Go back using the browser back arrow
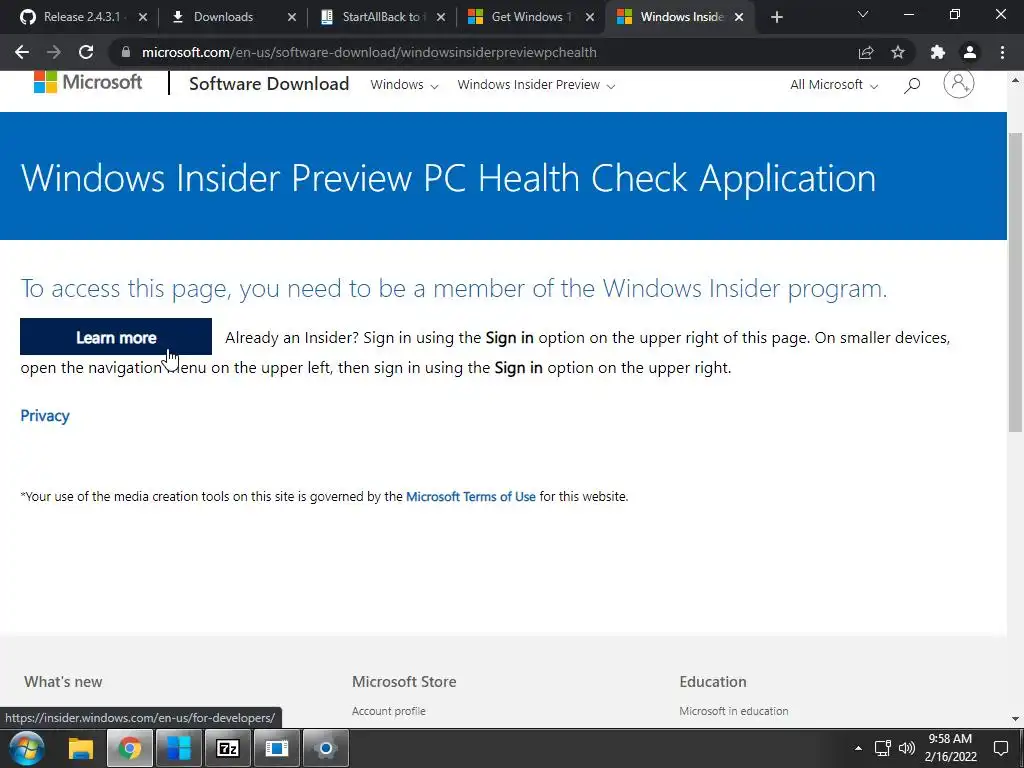This screenshot has height=768, width=1024. (x=22, y=52)
